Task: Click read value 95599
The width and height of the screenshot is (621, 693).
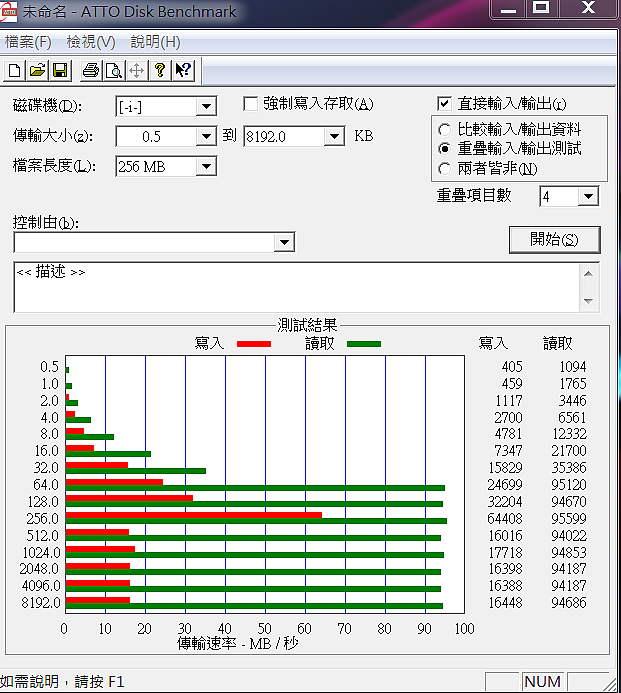Action: click(x=569, y=518)
